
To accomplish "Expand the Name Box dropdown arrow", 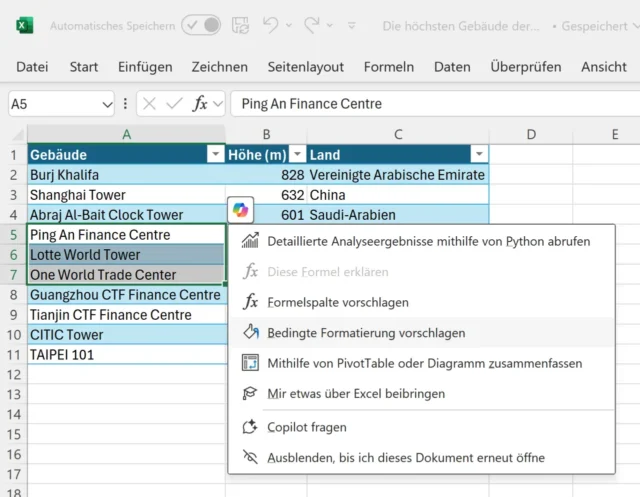I will (x=106, y=104).
